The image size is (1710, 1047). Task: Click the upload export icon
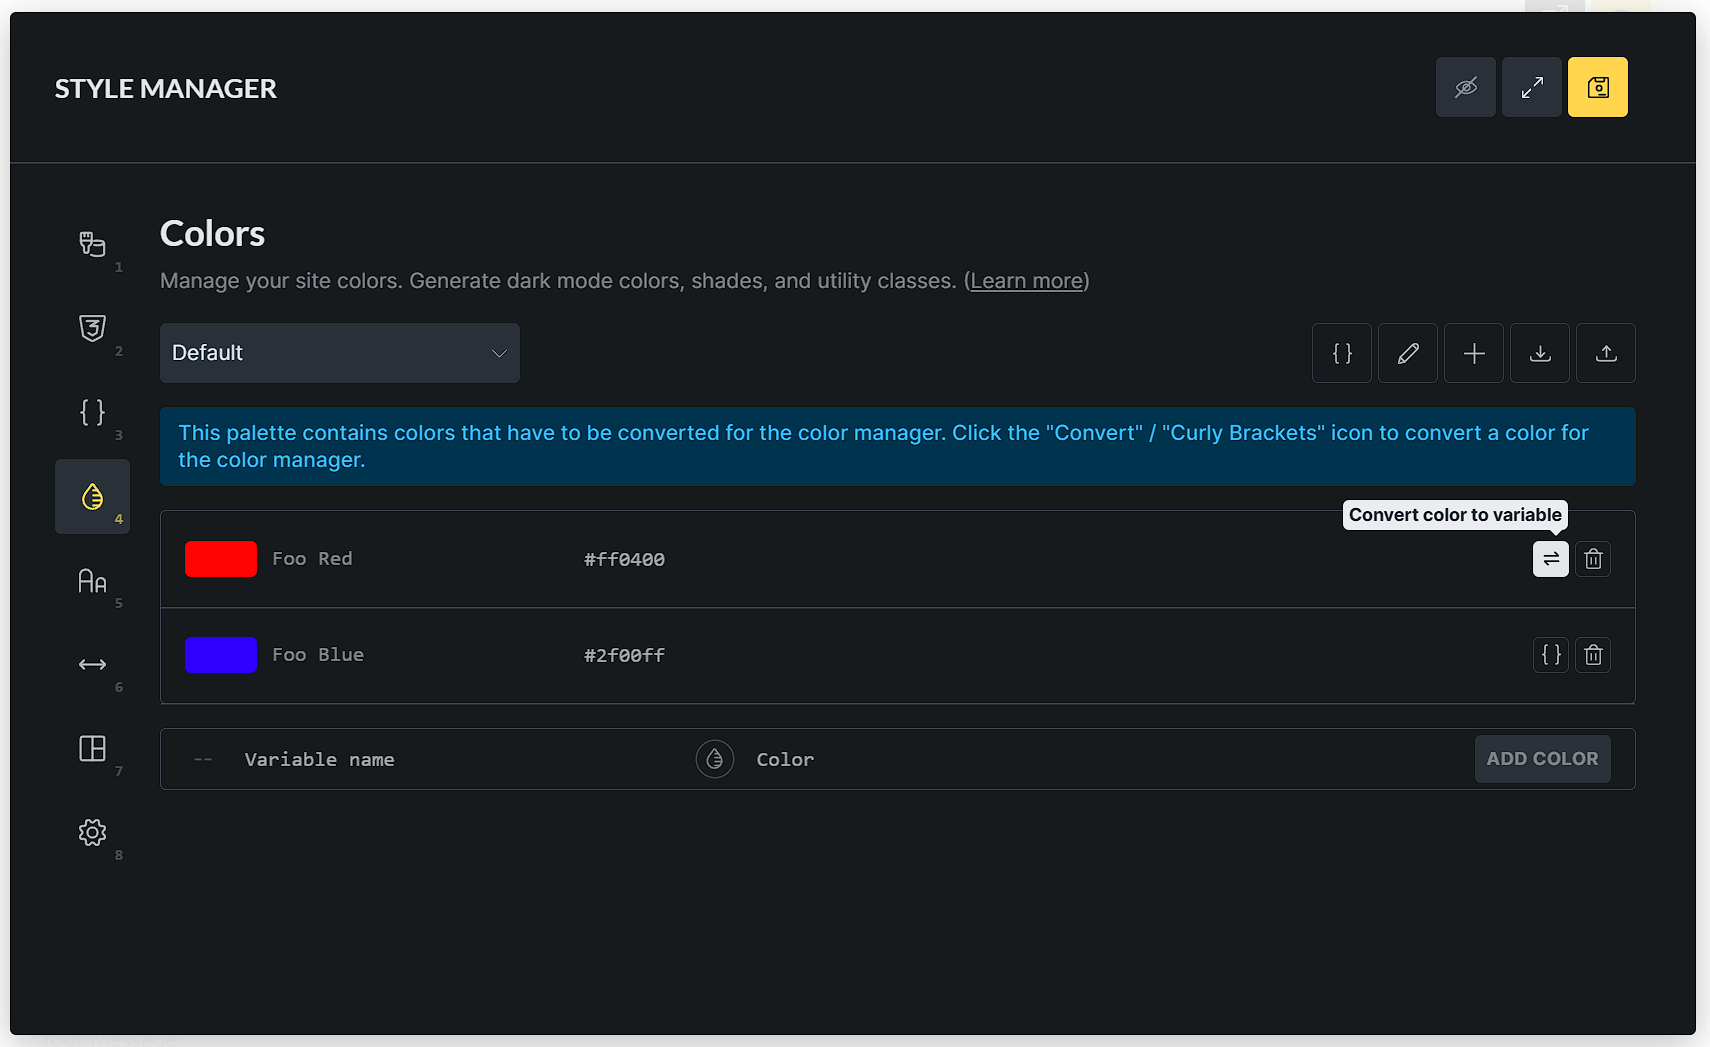(x=1605, y=353)
